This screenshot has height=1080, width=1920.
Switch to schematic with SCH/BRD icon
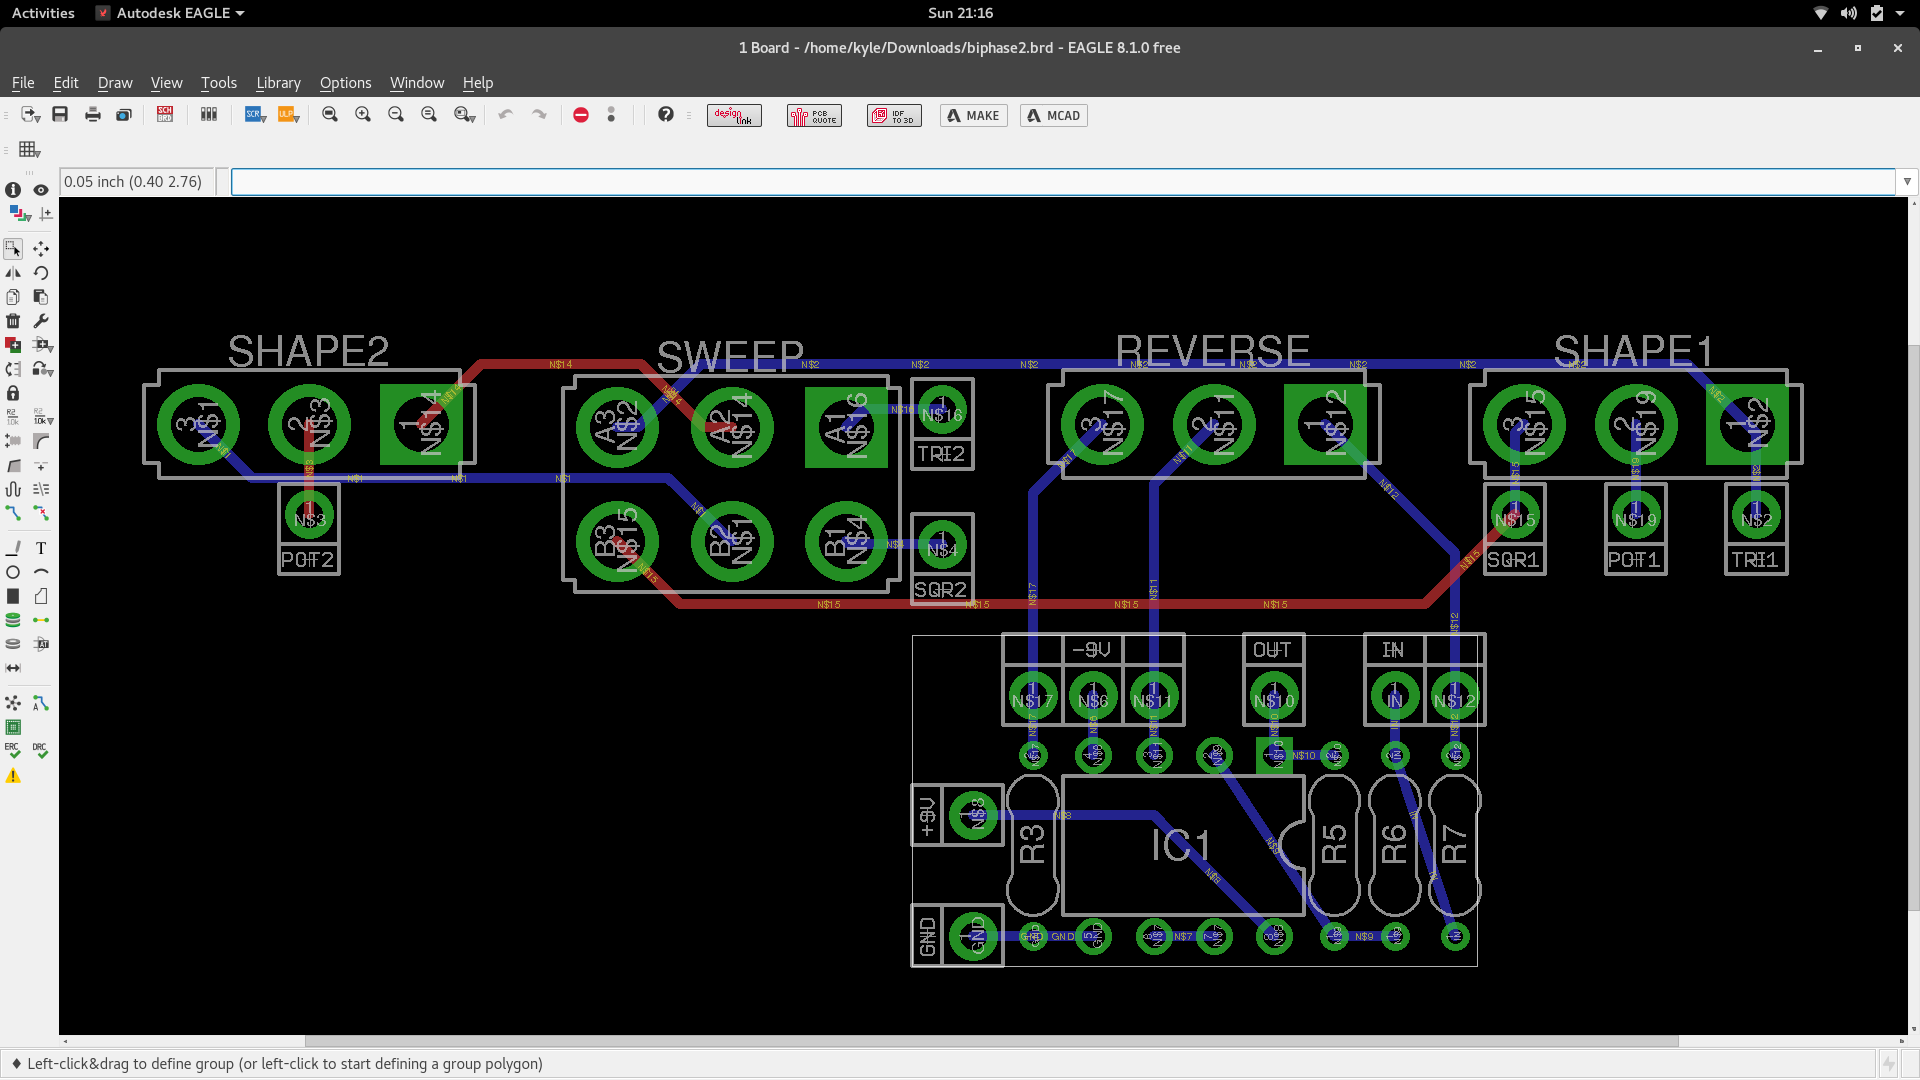coord(165,115)
